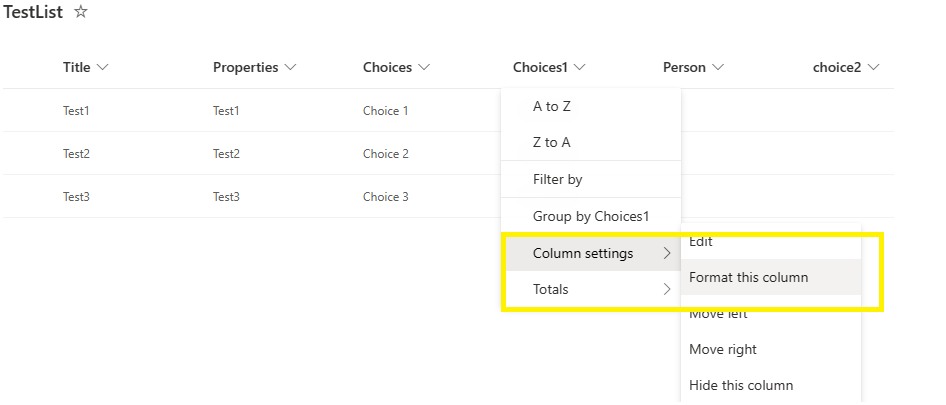Screen dimensions: 946x405
Task: Select the Filter by menu option
Action: 558,180
